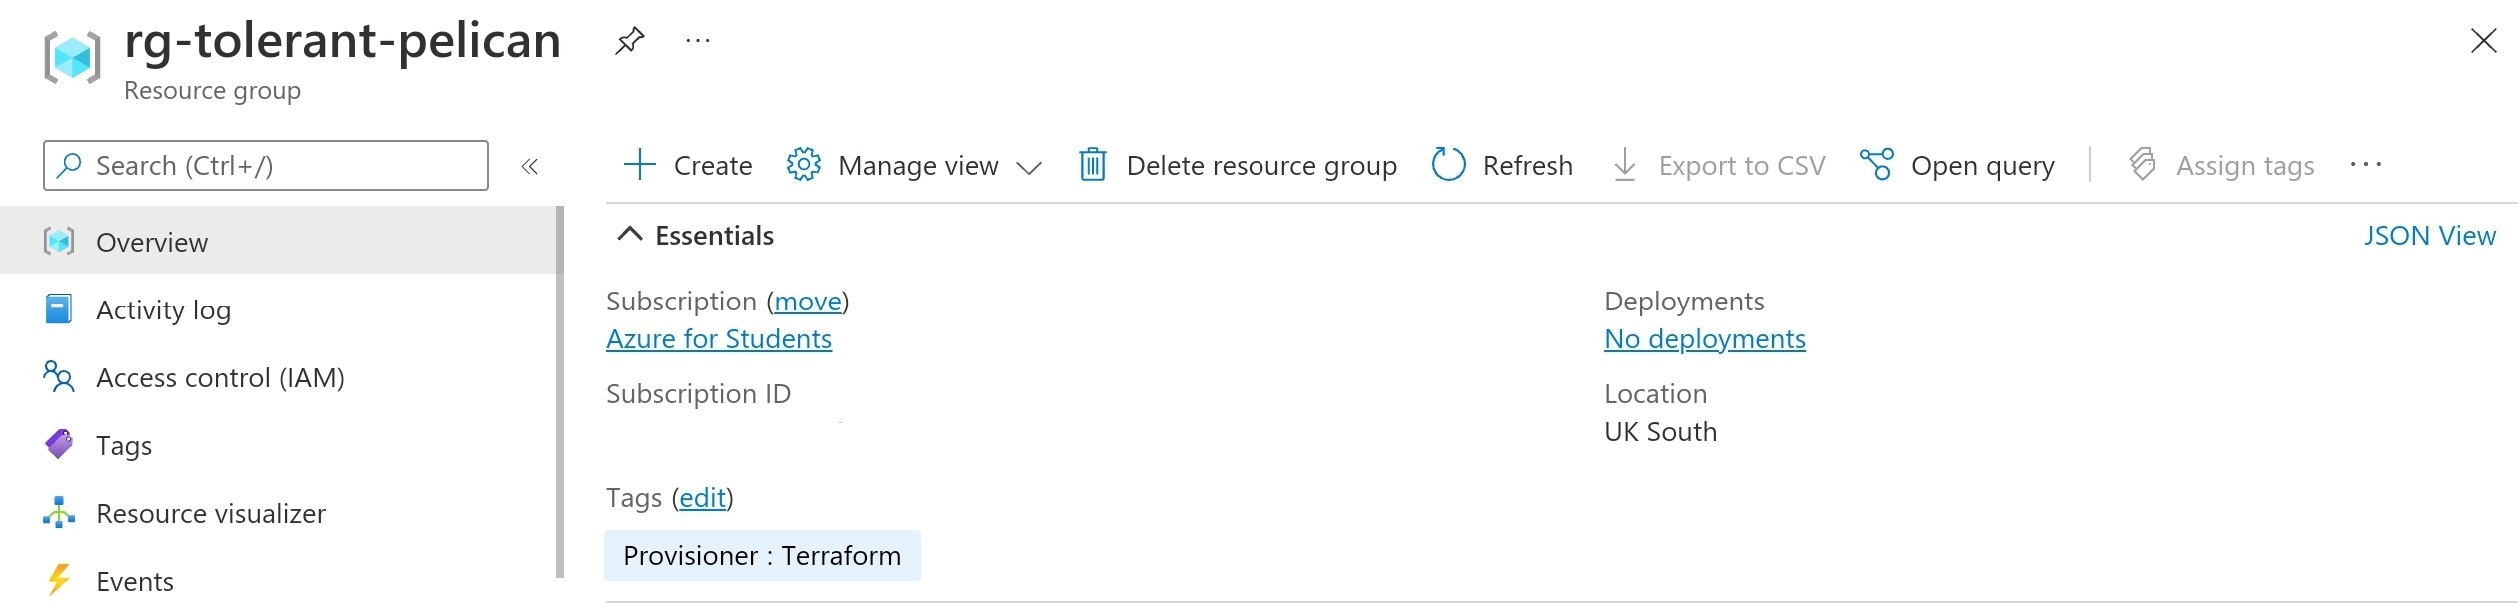Viewport: 2520px width, 612px height.
Task: Refresh the resource group view
Action: (x=1502, y=165)
